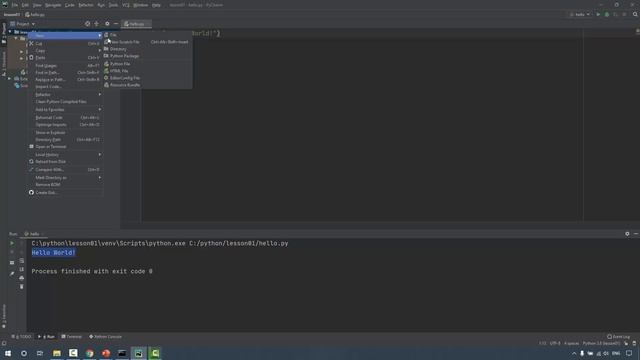
Task: Clear console output with trash icon
Action: coord(22,287)
